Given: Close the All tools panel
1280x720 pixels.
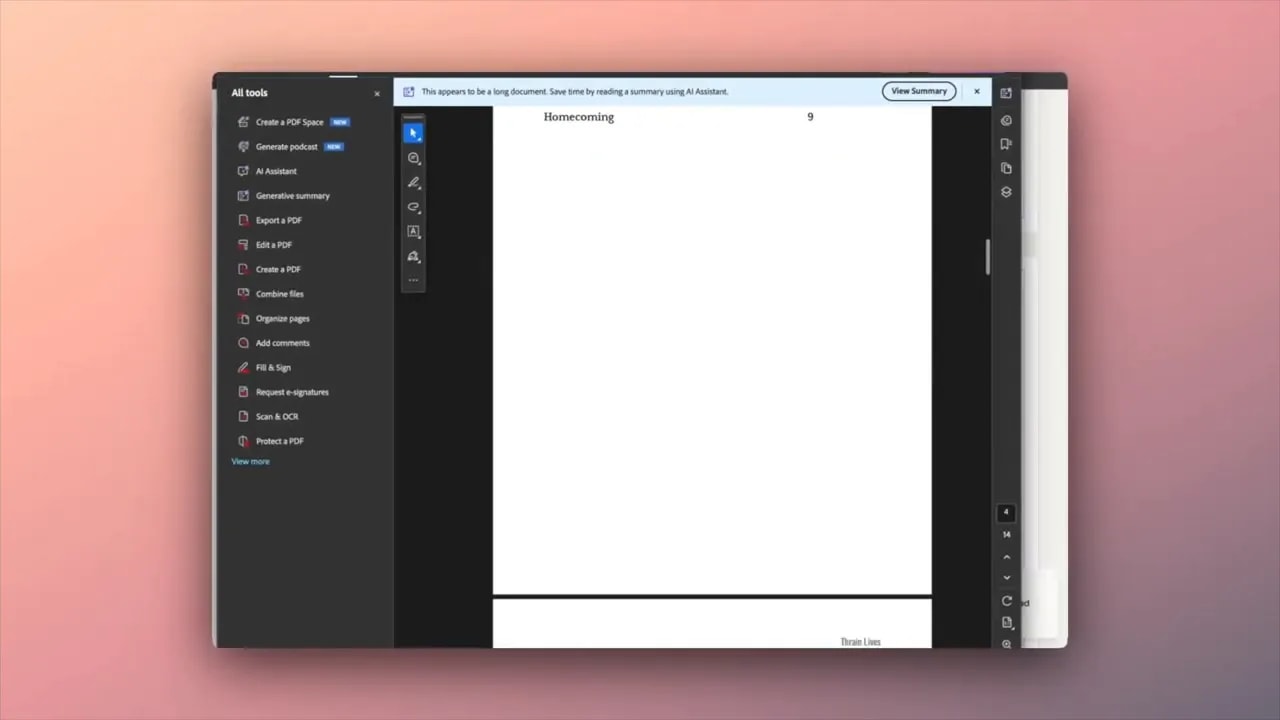Looking at the screenshot, I should [x=377, y=93].
